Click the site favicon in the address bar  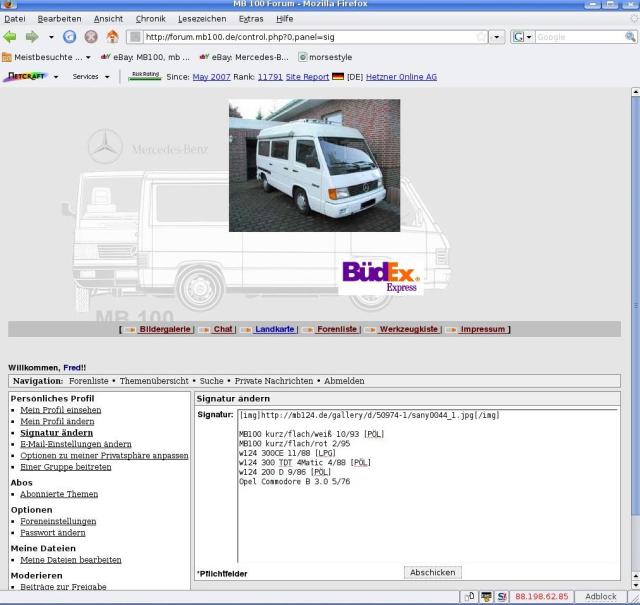[135, 37]
